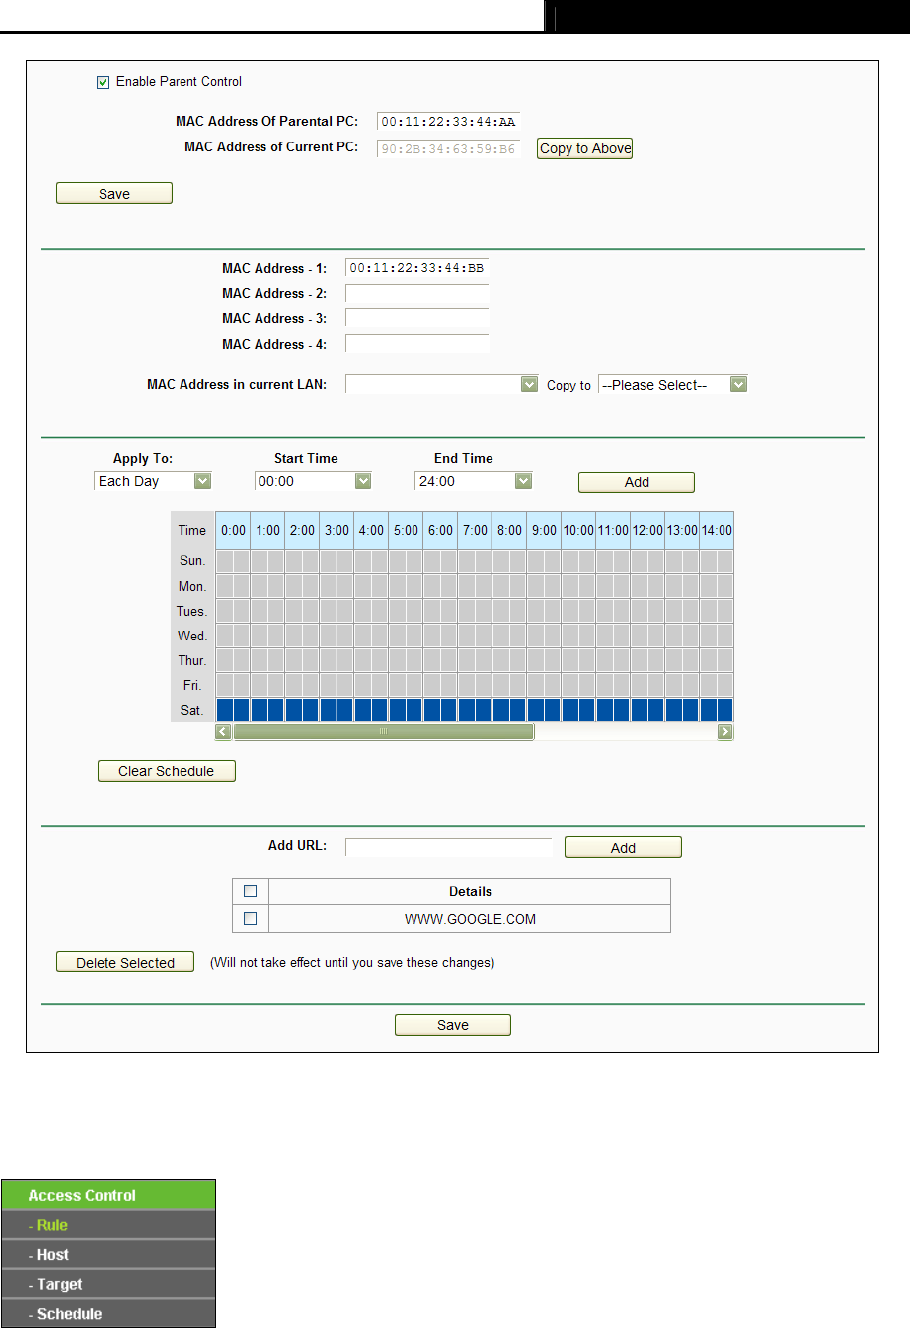Open the Apply To day dropdown
The image size is (910, 1328).
point(152,481)
